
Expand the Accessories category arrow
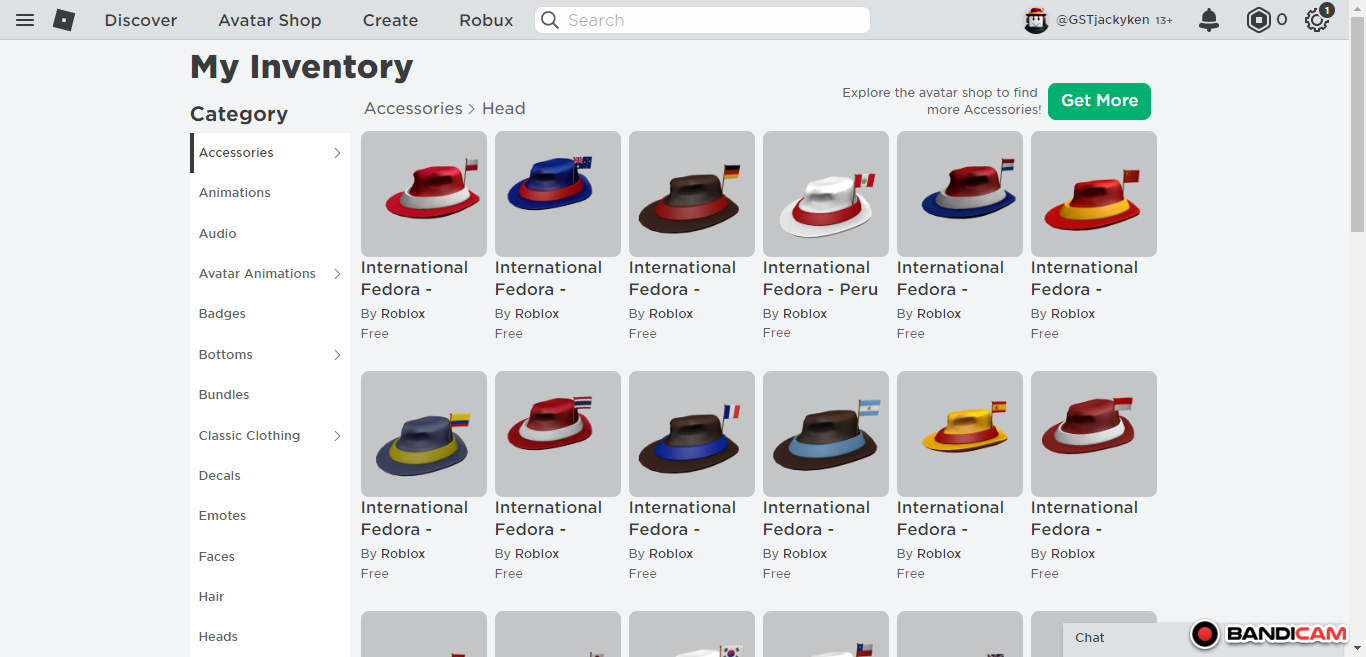tap(337, 153)
